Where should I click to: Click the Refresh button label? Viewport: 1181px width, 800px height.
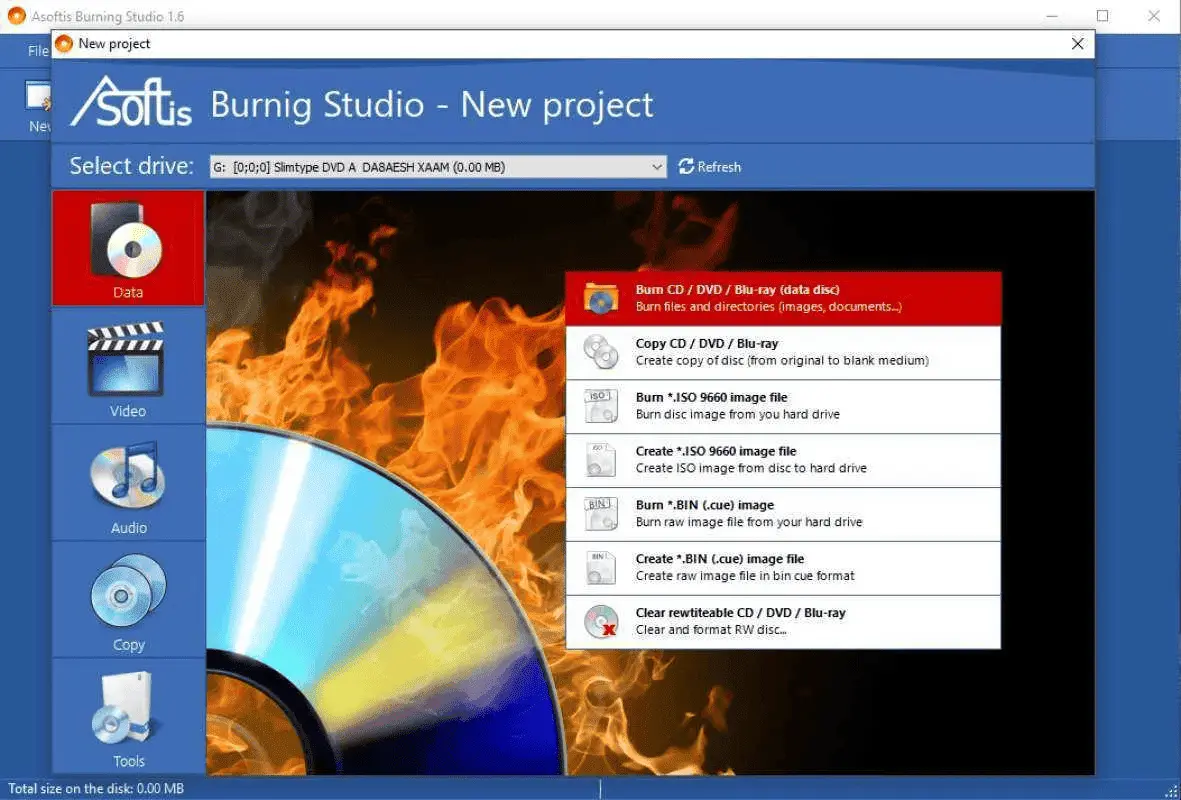click(x=719, y=166)
